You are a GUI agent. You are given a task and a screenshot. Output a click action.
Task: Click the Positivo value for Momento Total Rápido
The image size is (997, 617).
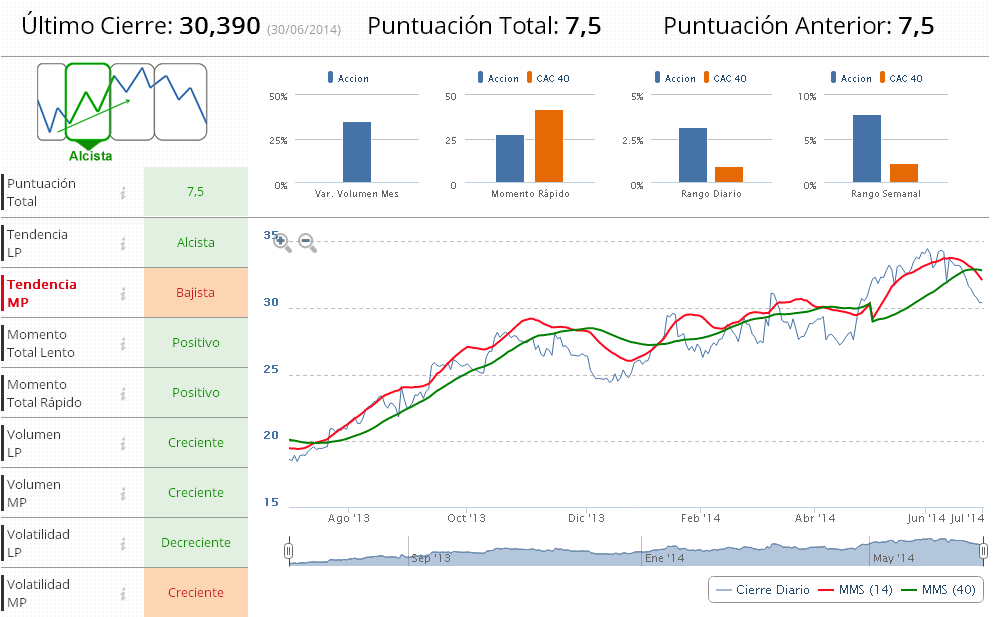(x=196, y=392)
